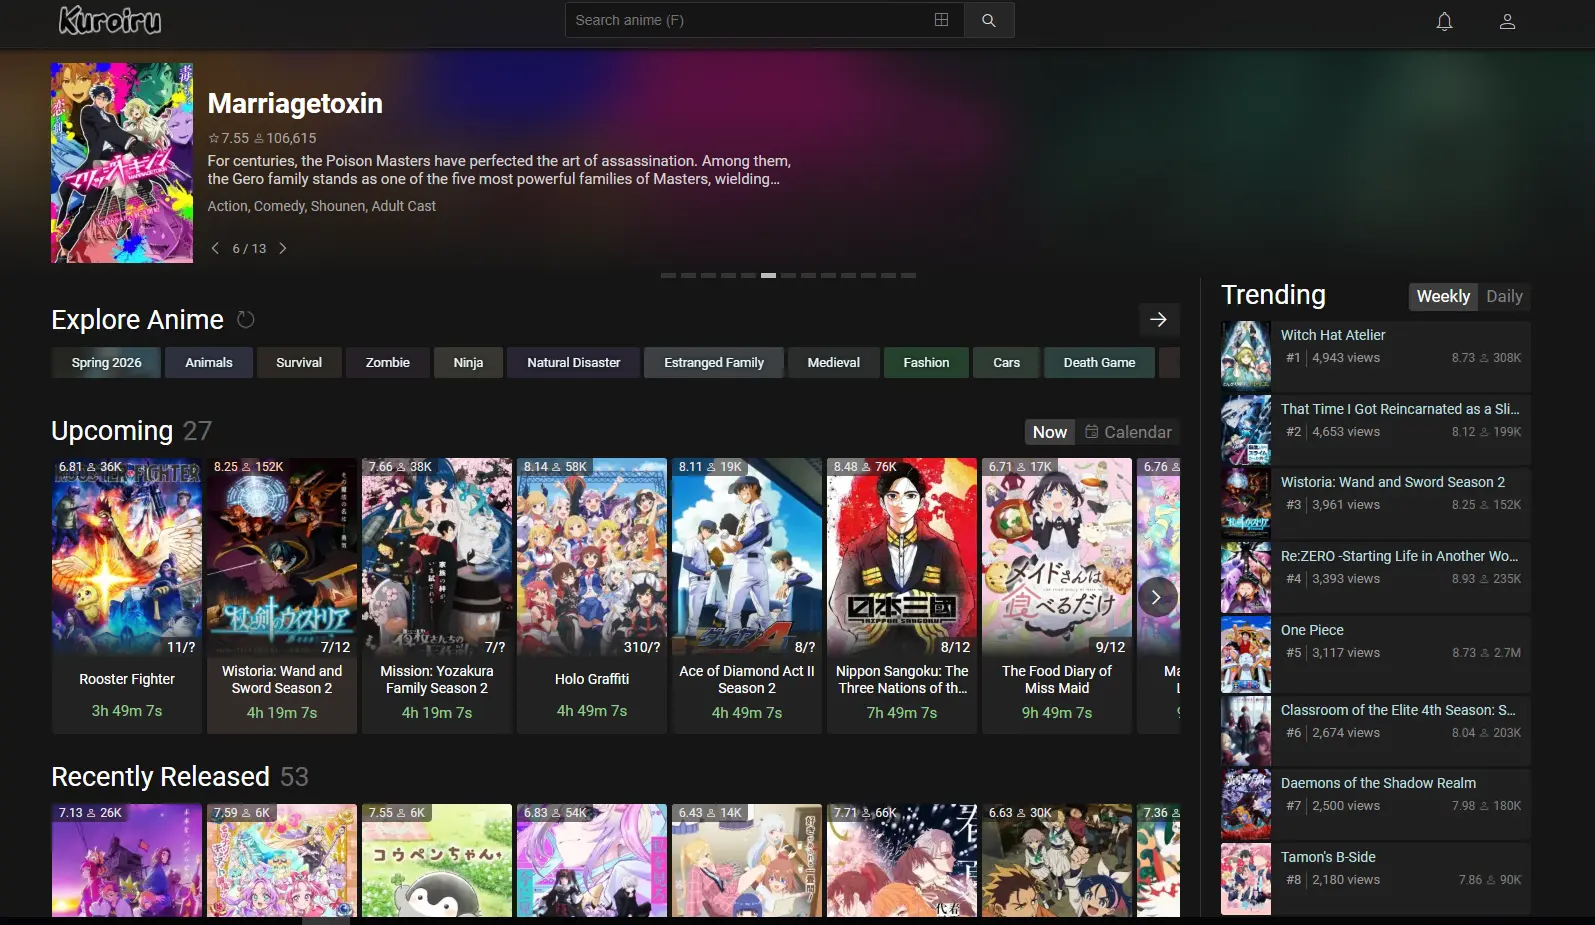
Task: Select the Animals tag
Action: pyautogui.click(x=209, y=363)
